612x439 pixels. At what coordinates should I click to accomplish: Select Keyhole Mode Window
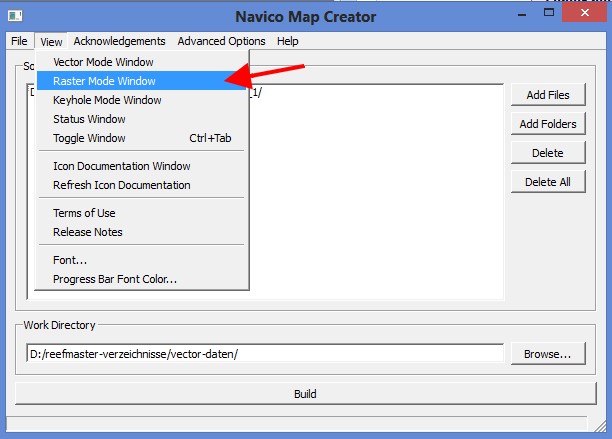[107, 100]
